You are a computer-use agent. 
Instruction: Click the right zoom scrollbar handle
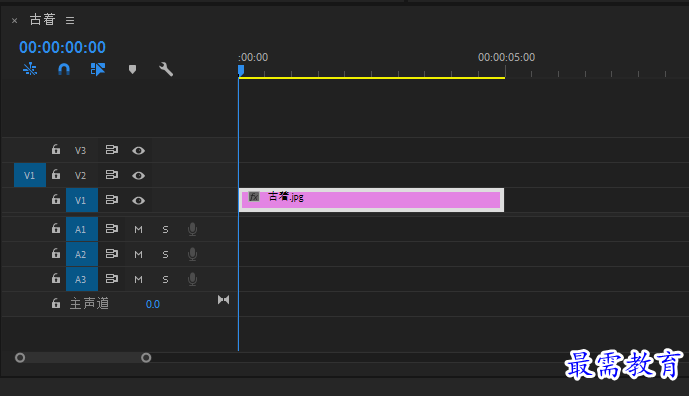[146, 358]
